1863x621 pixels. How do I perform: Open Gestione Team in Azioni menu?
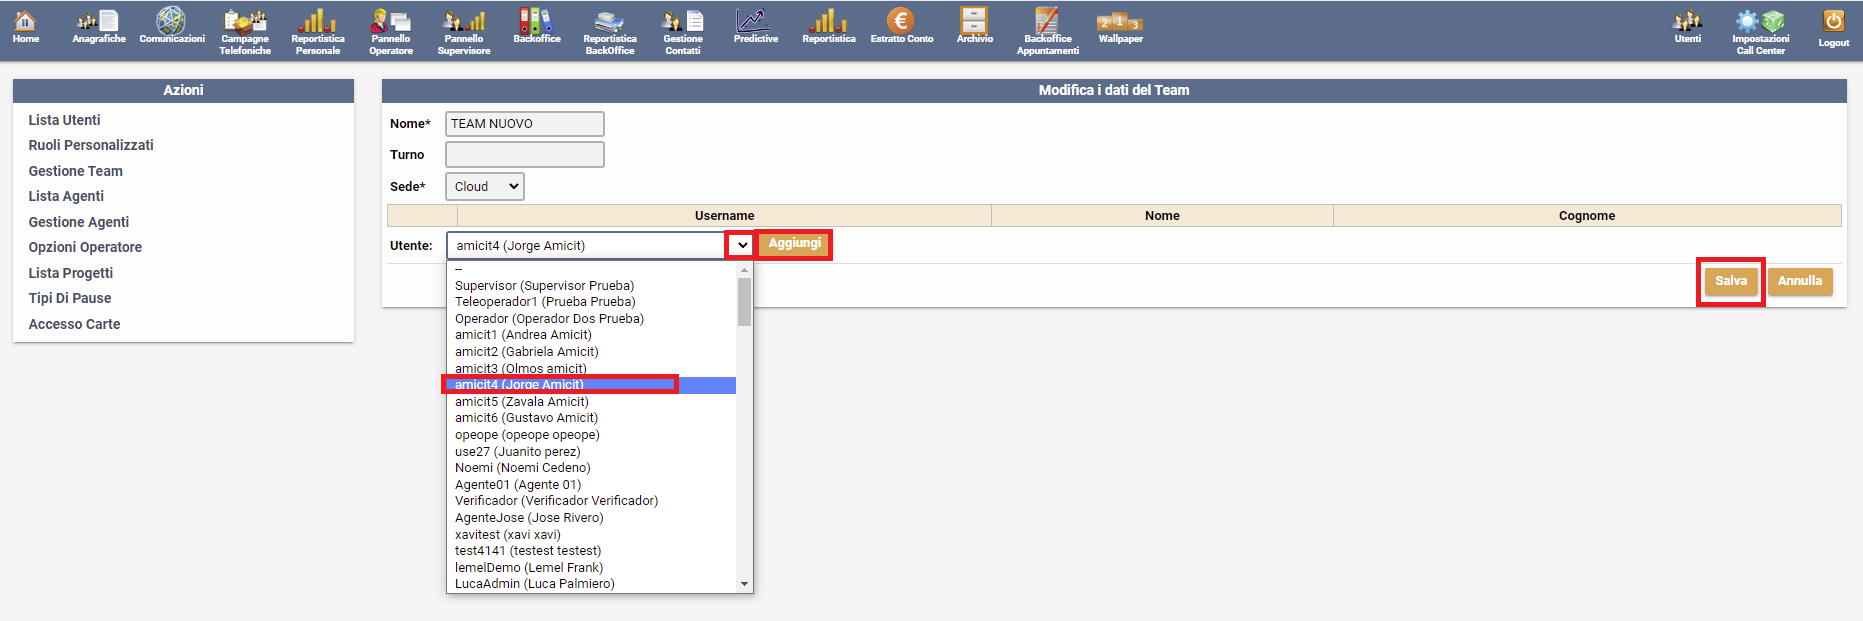point(75,171)
